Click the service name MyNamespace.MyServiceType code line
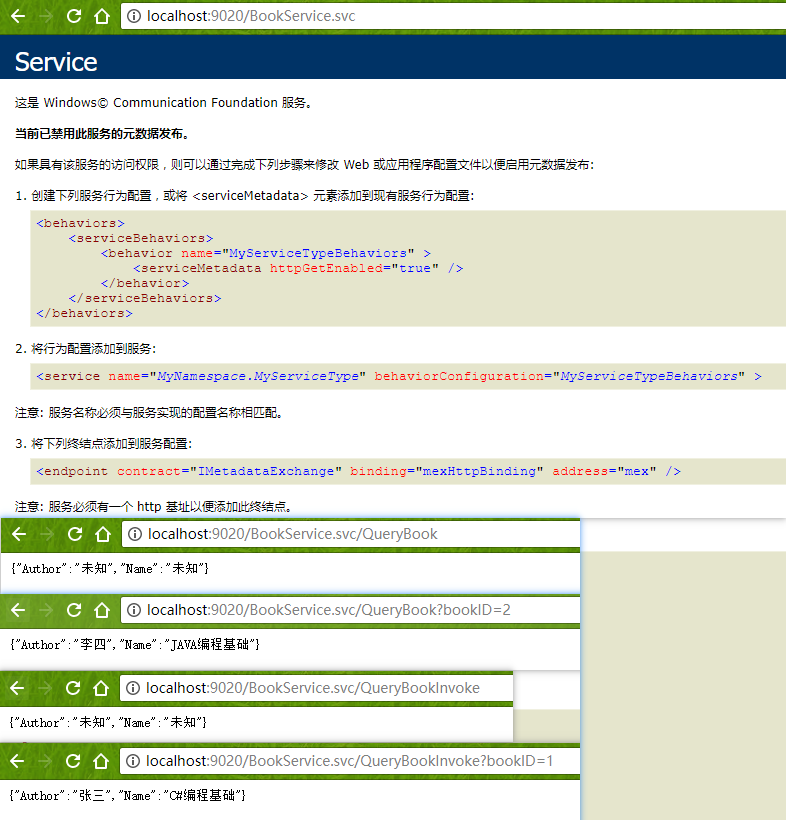The width and height of the screenshot is (786, 820). [x=398, y=376]
